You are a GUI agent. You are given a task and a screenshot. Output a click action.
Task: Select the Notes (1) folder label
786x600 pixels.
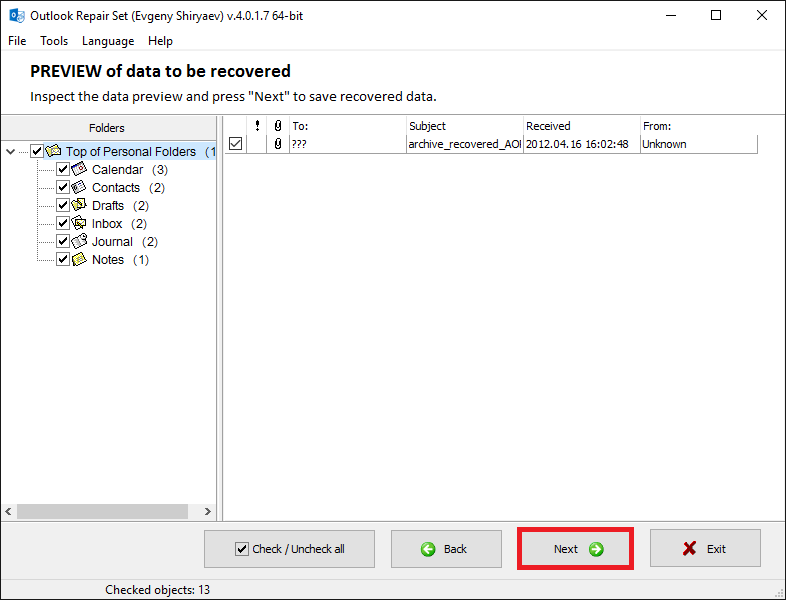click(120, 260)
